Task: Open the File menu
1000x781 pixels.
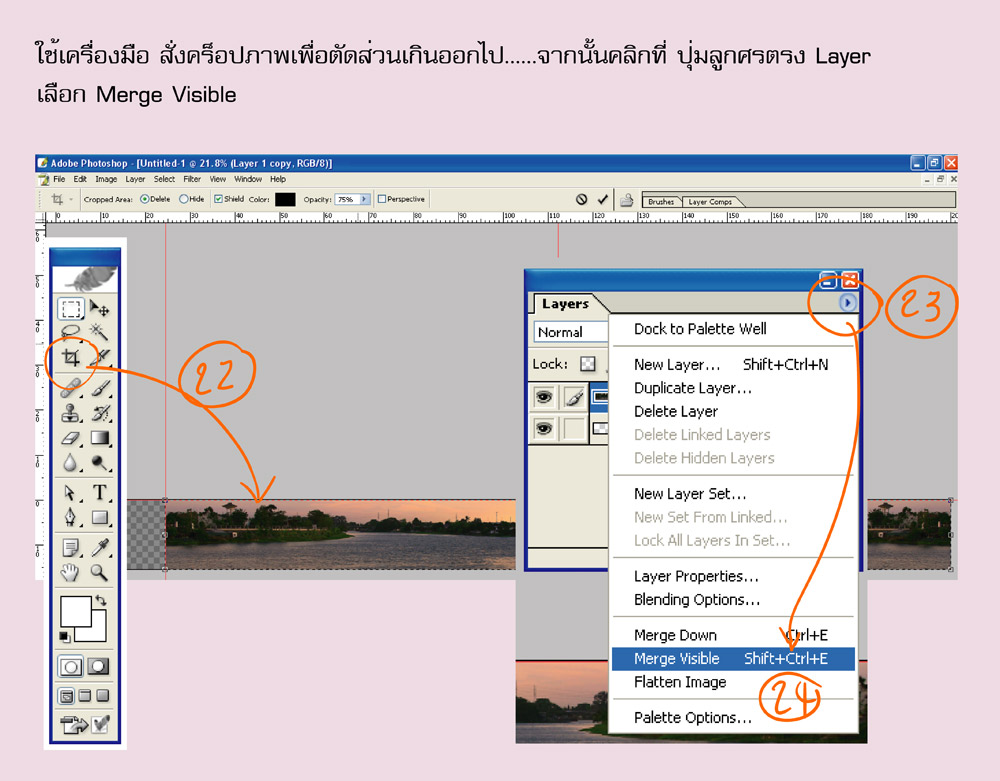Action: click(59, 179)
